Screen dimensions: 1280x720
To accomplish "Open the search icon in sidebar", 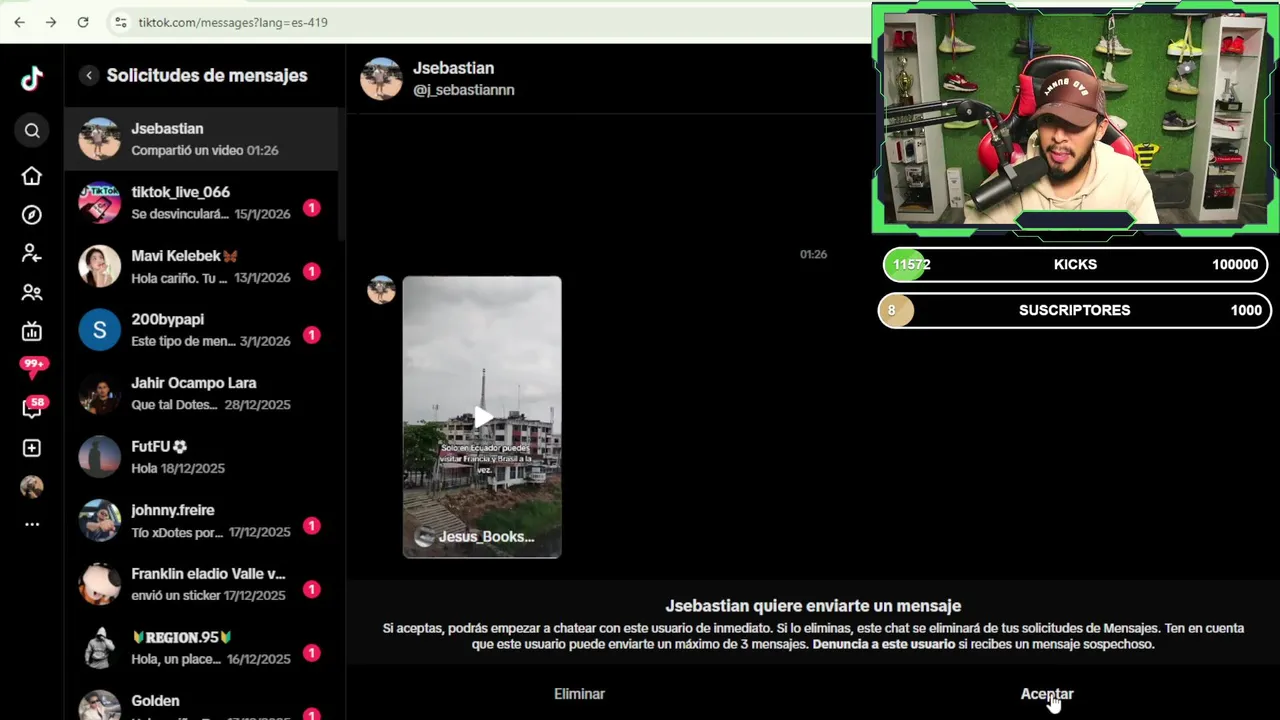I will 32,130.
